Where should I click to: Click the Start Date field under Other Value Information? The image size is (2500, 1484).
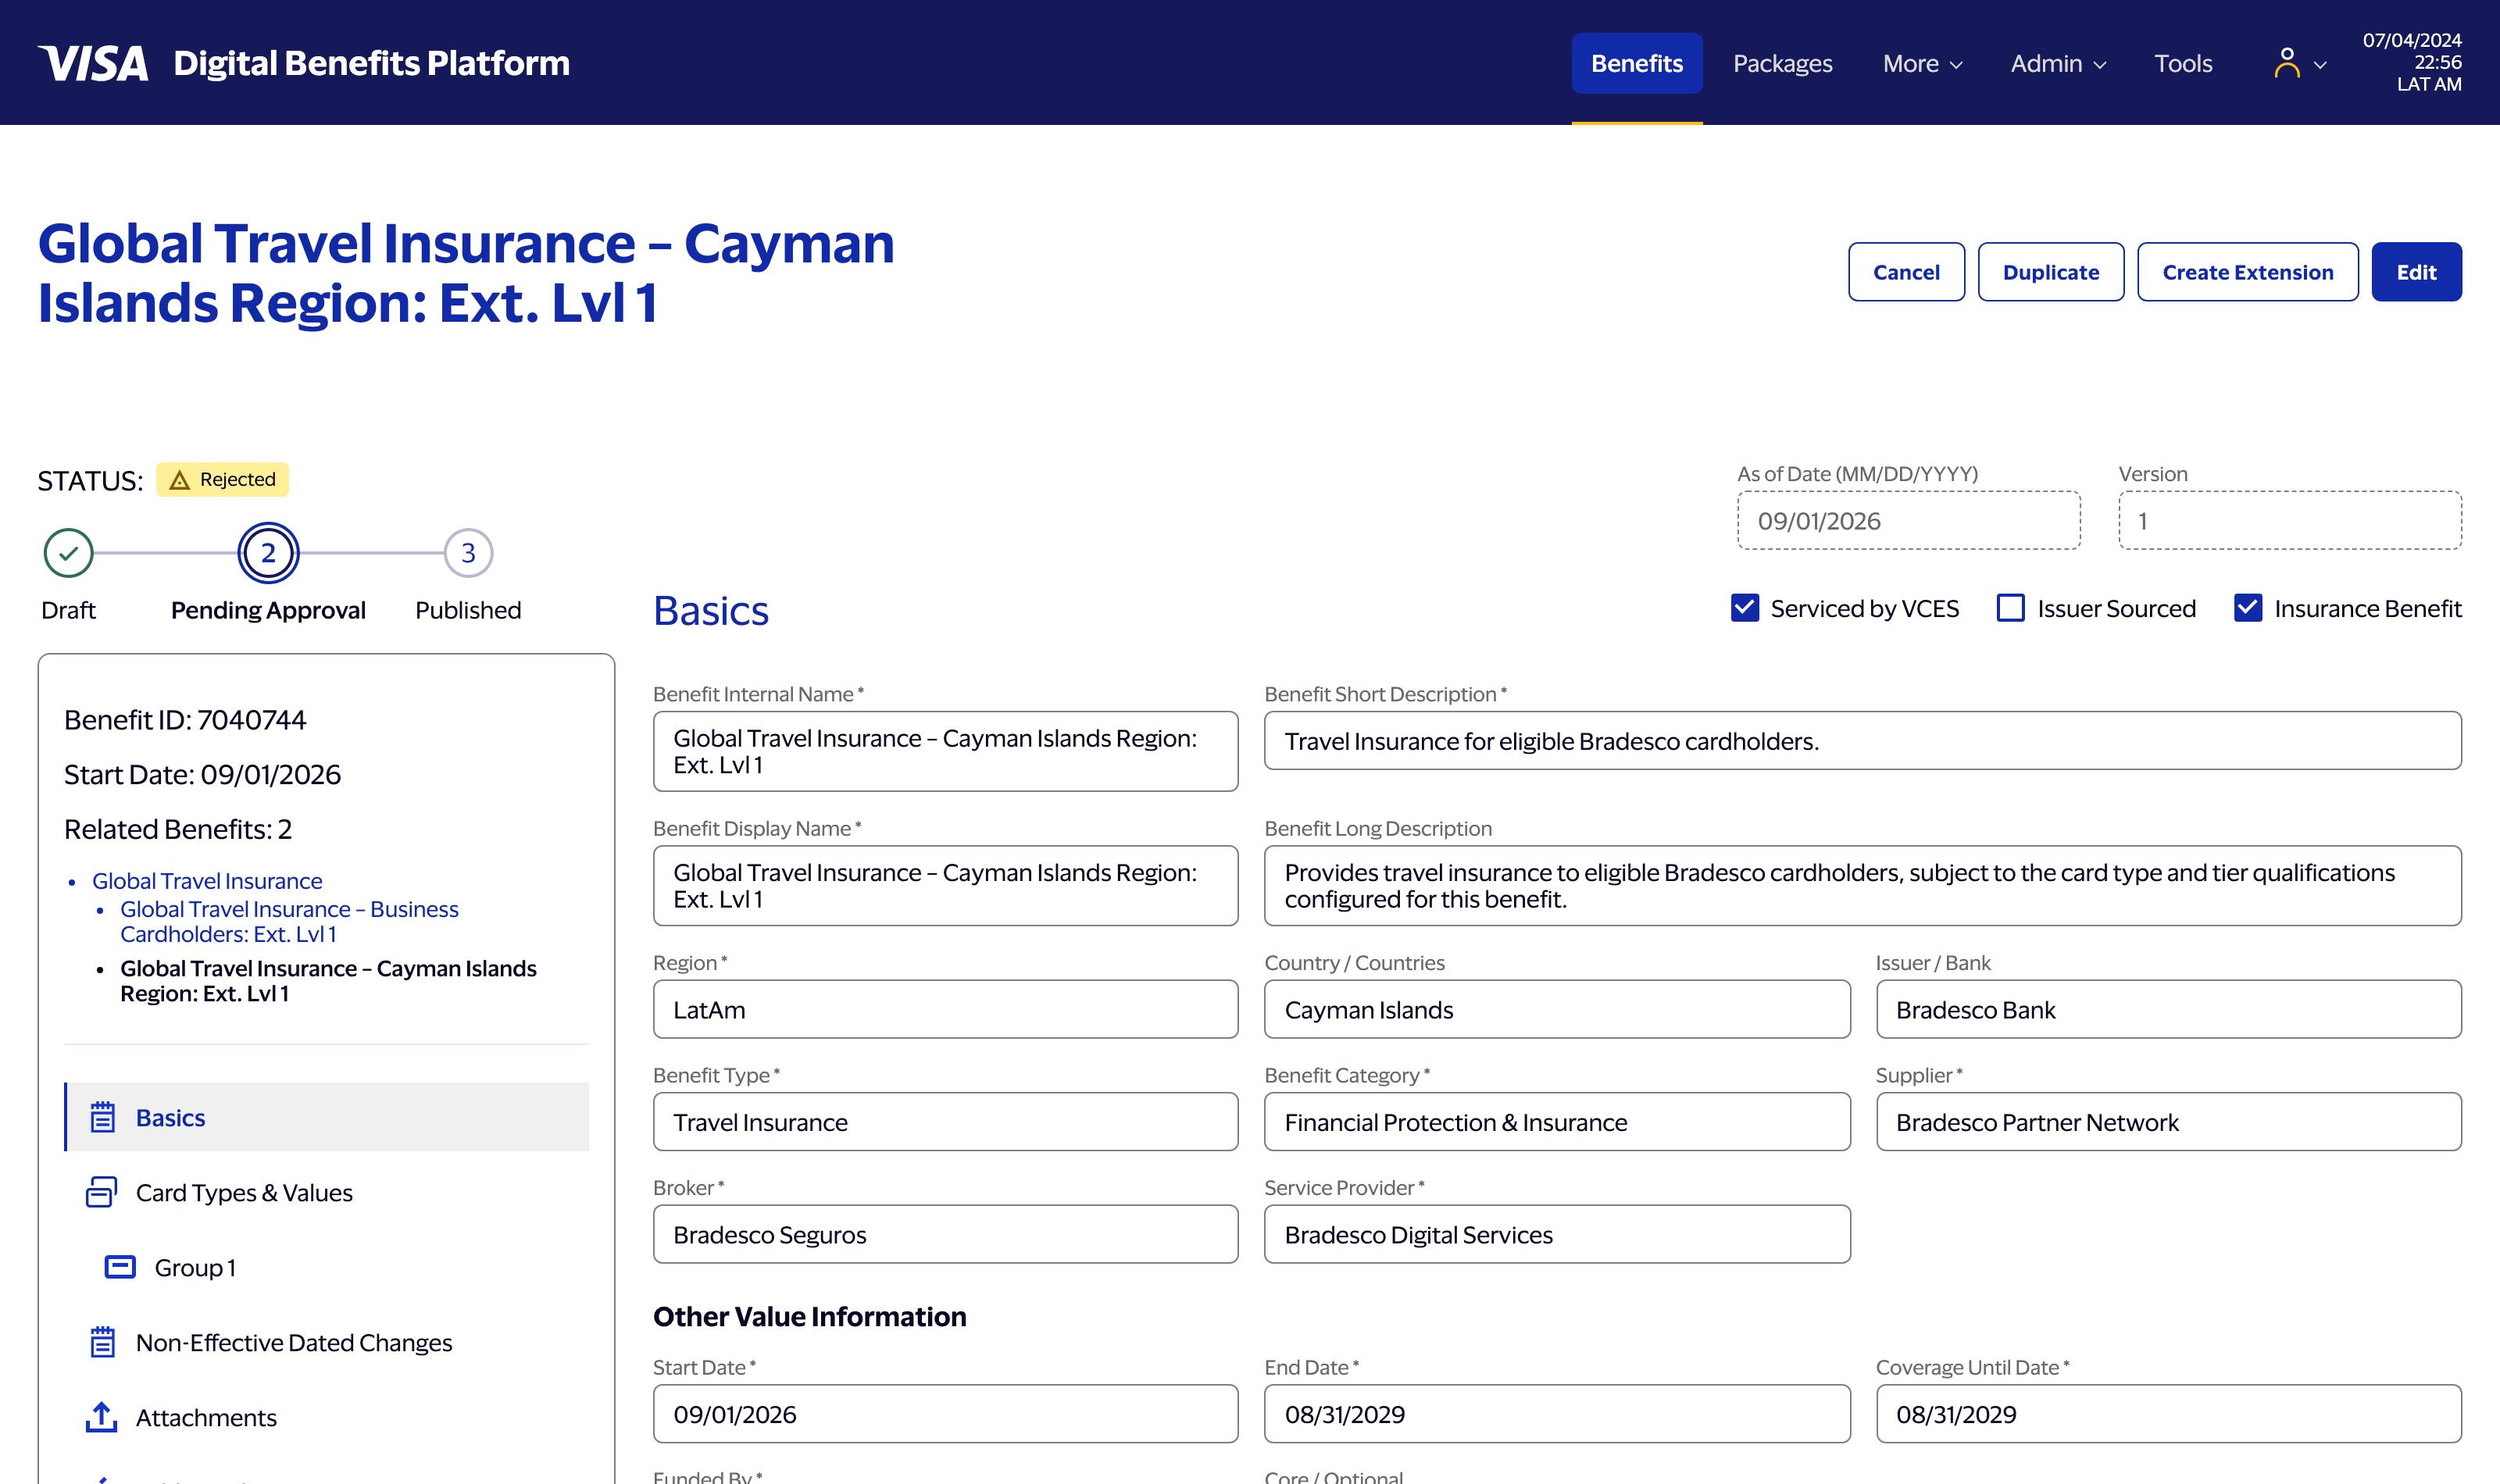coord(945,1414)
